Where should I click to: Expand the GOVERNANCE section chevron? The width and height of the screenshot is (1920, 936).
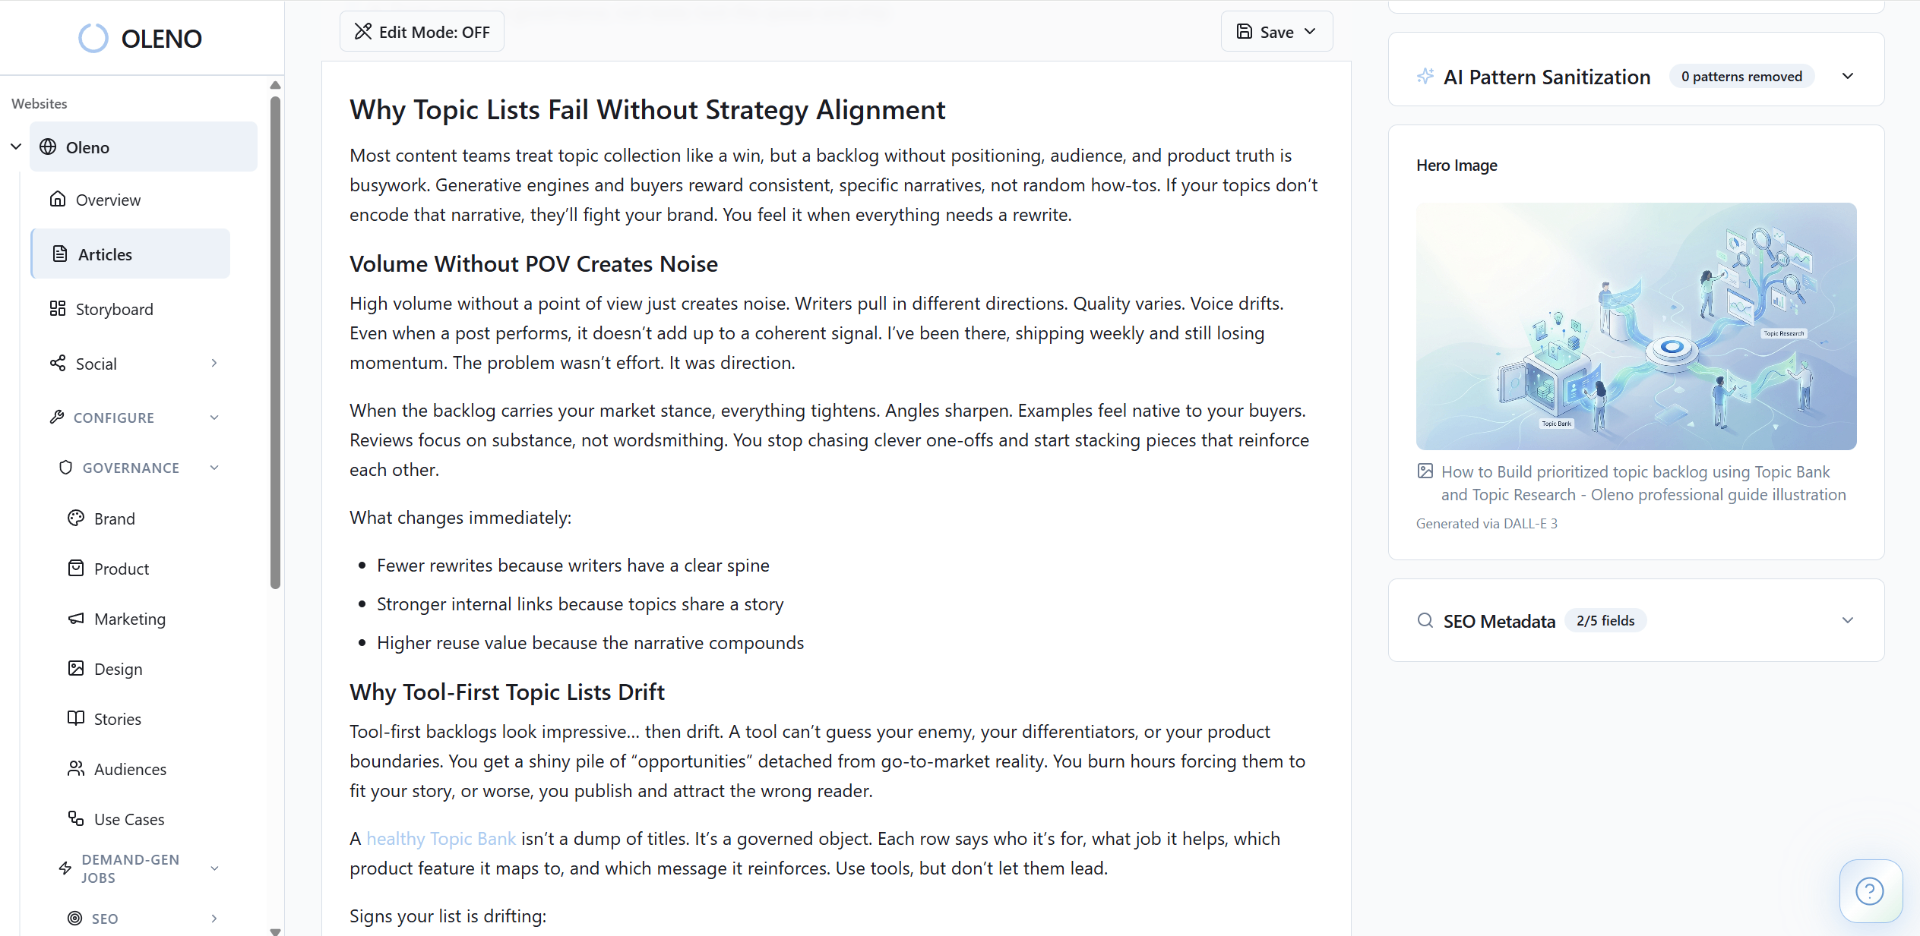coord(214,467)
